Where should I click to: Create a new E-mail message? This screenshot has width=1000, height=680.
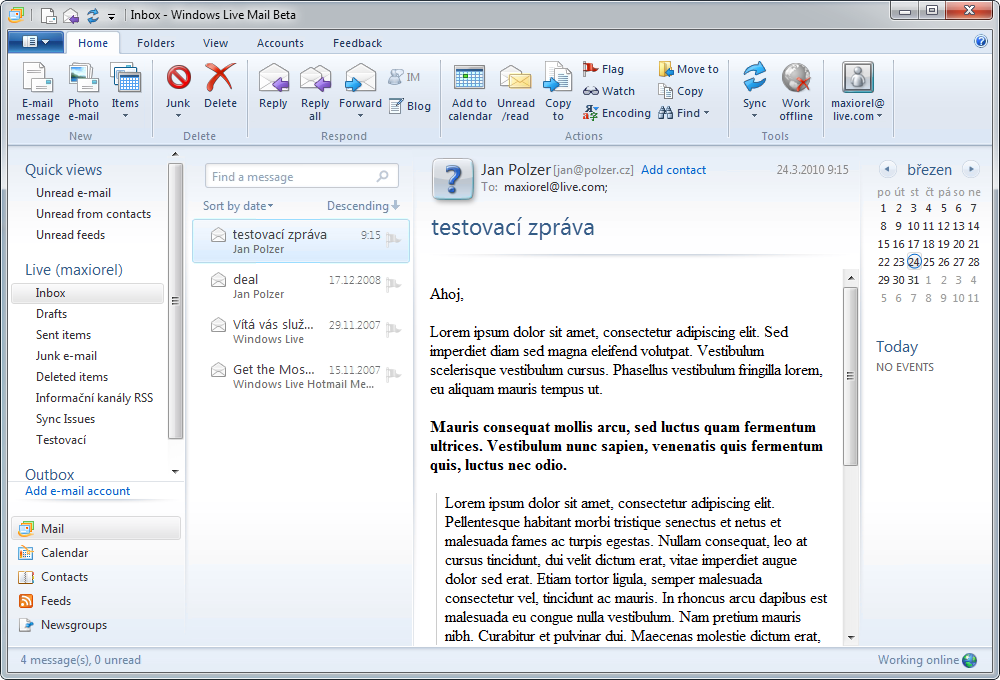point(38,92)
